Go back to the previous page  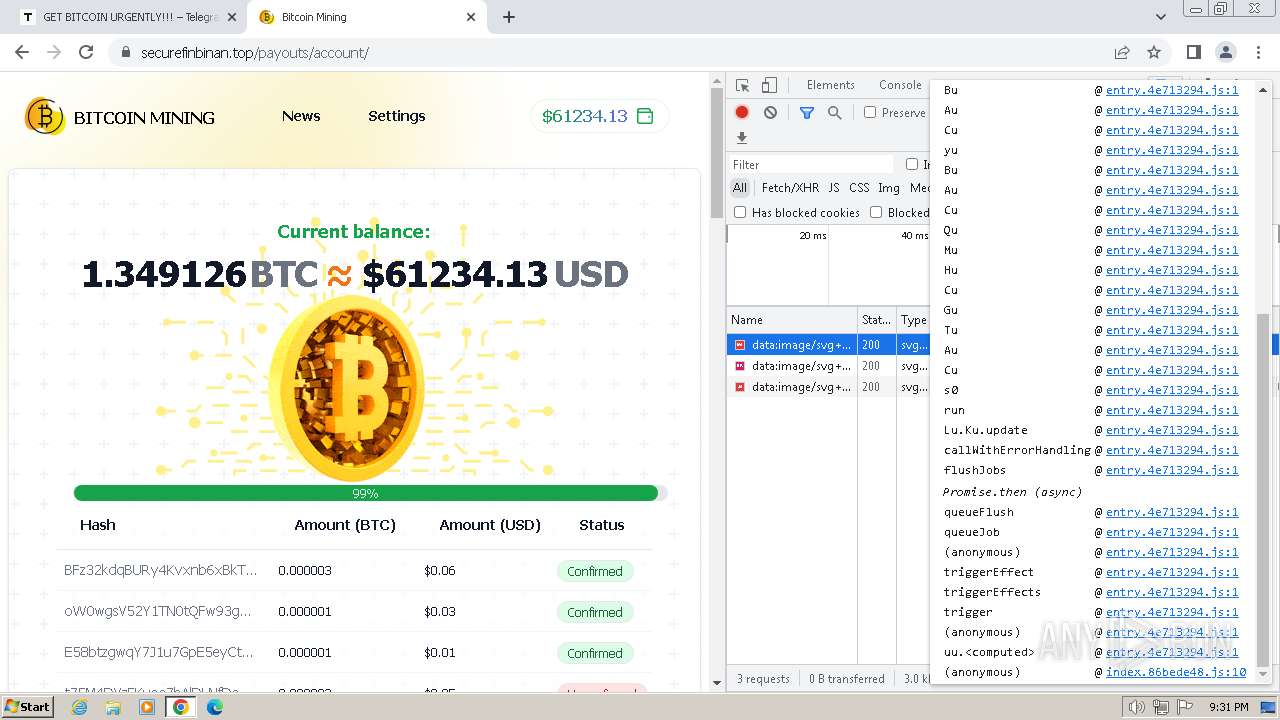click(22, 52)
